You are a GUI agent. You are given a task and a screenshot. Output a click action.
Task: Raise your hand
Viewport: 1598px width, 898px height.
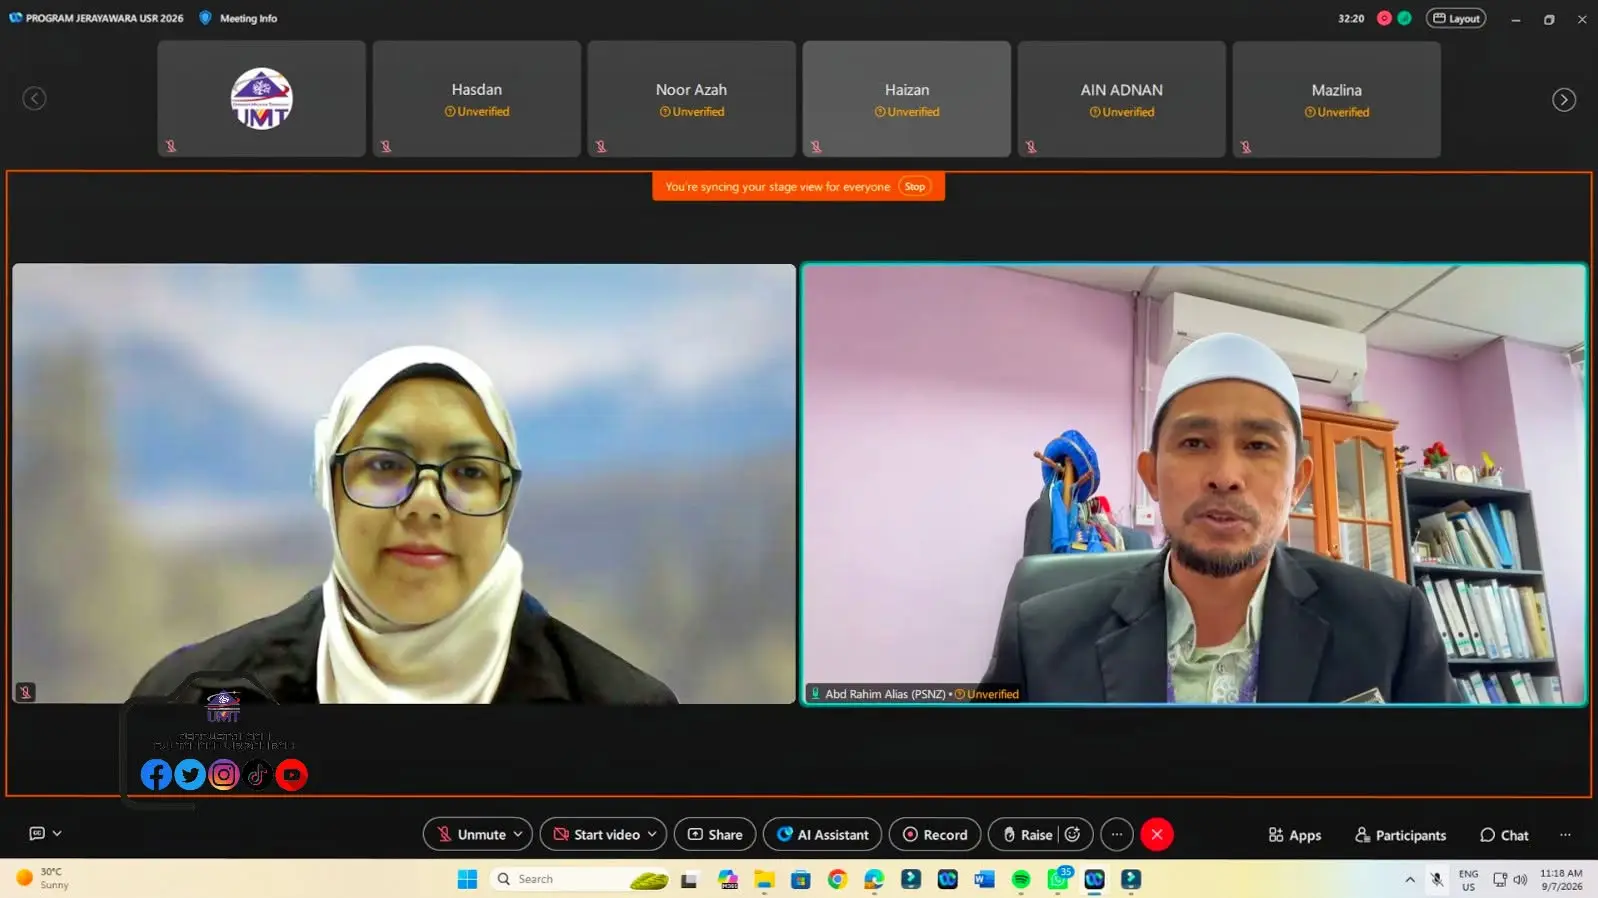coord(1027,834)
